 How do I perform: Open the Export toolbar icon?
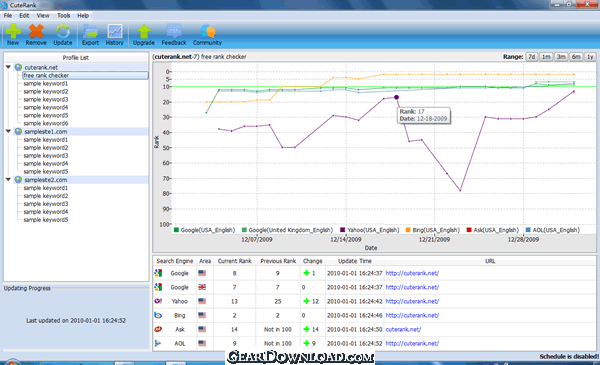90,31
